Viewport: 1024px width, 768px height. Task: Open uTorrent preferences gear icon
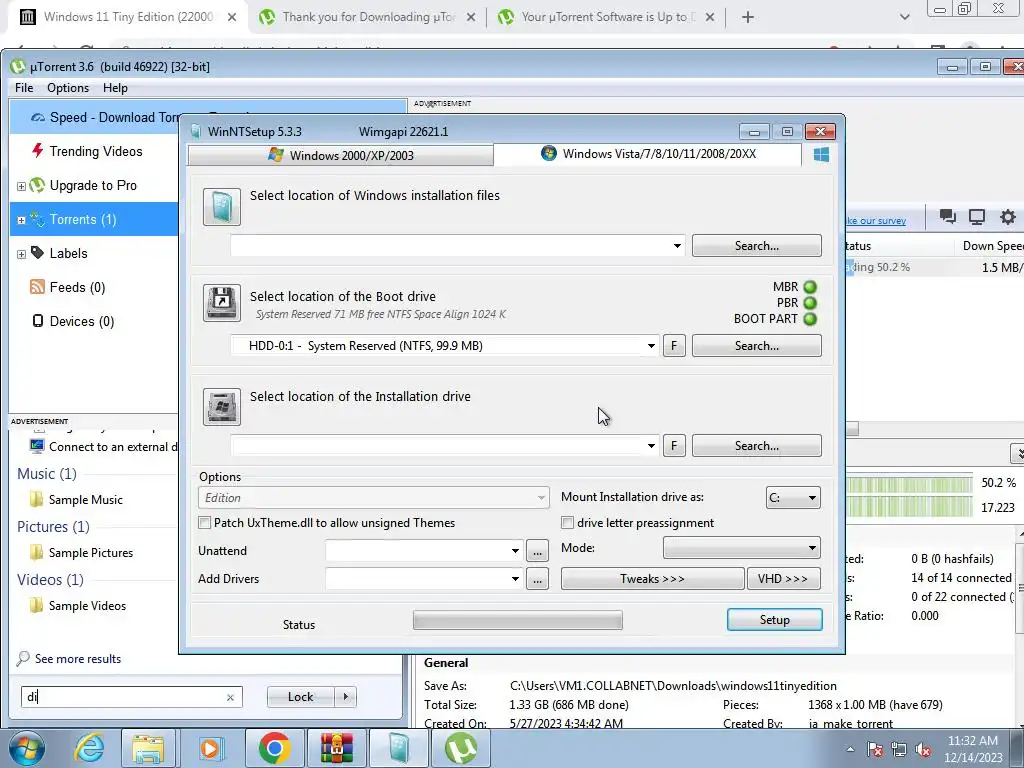[x=1008, y=217]
